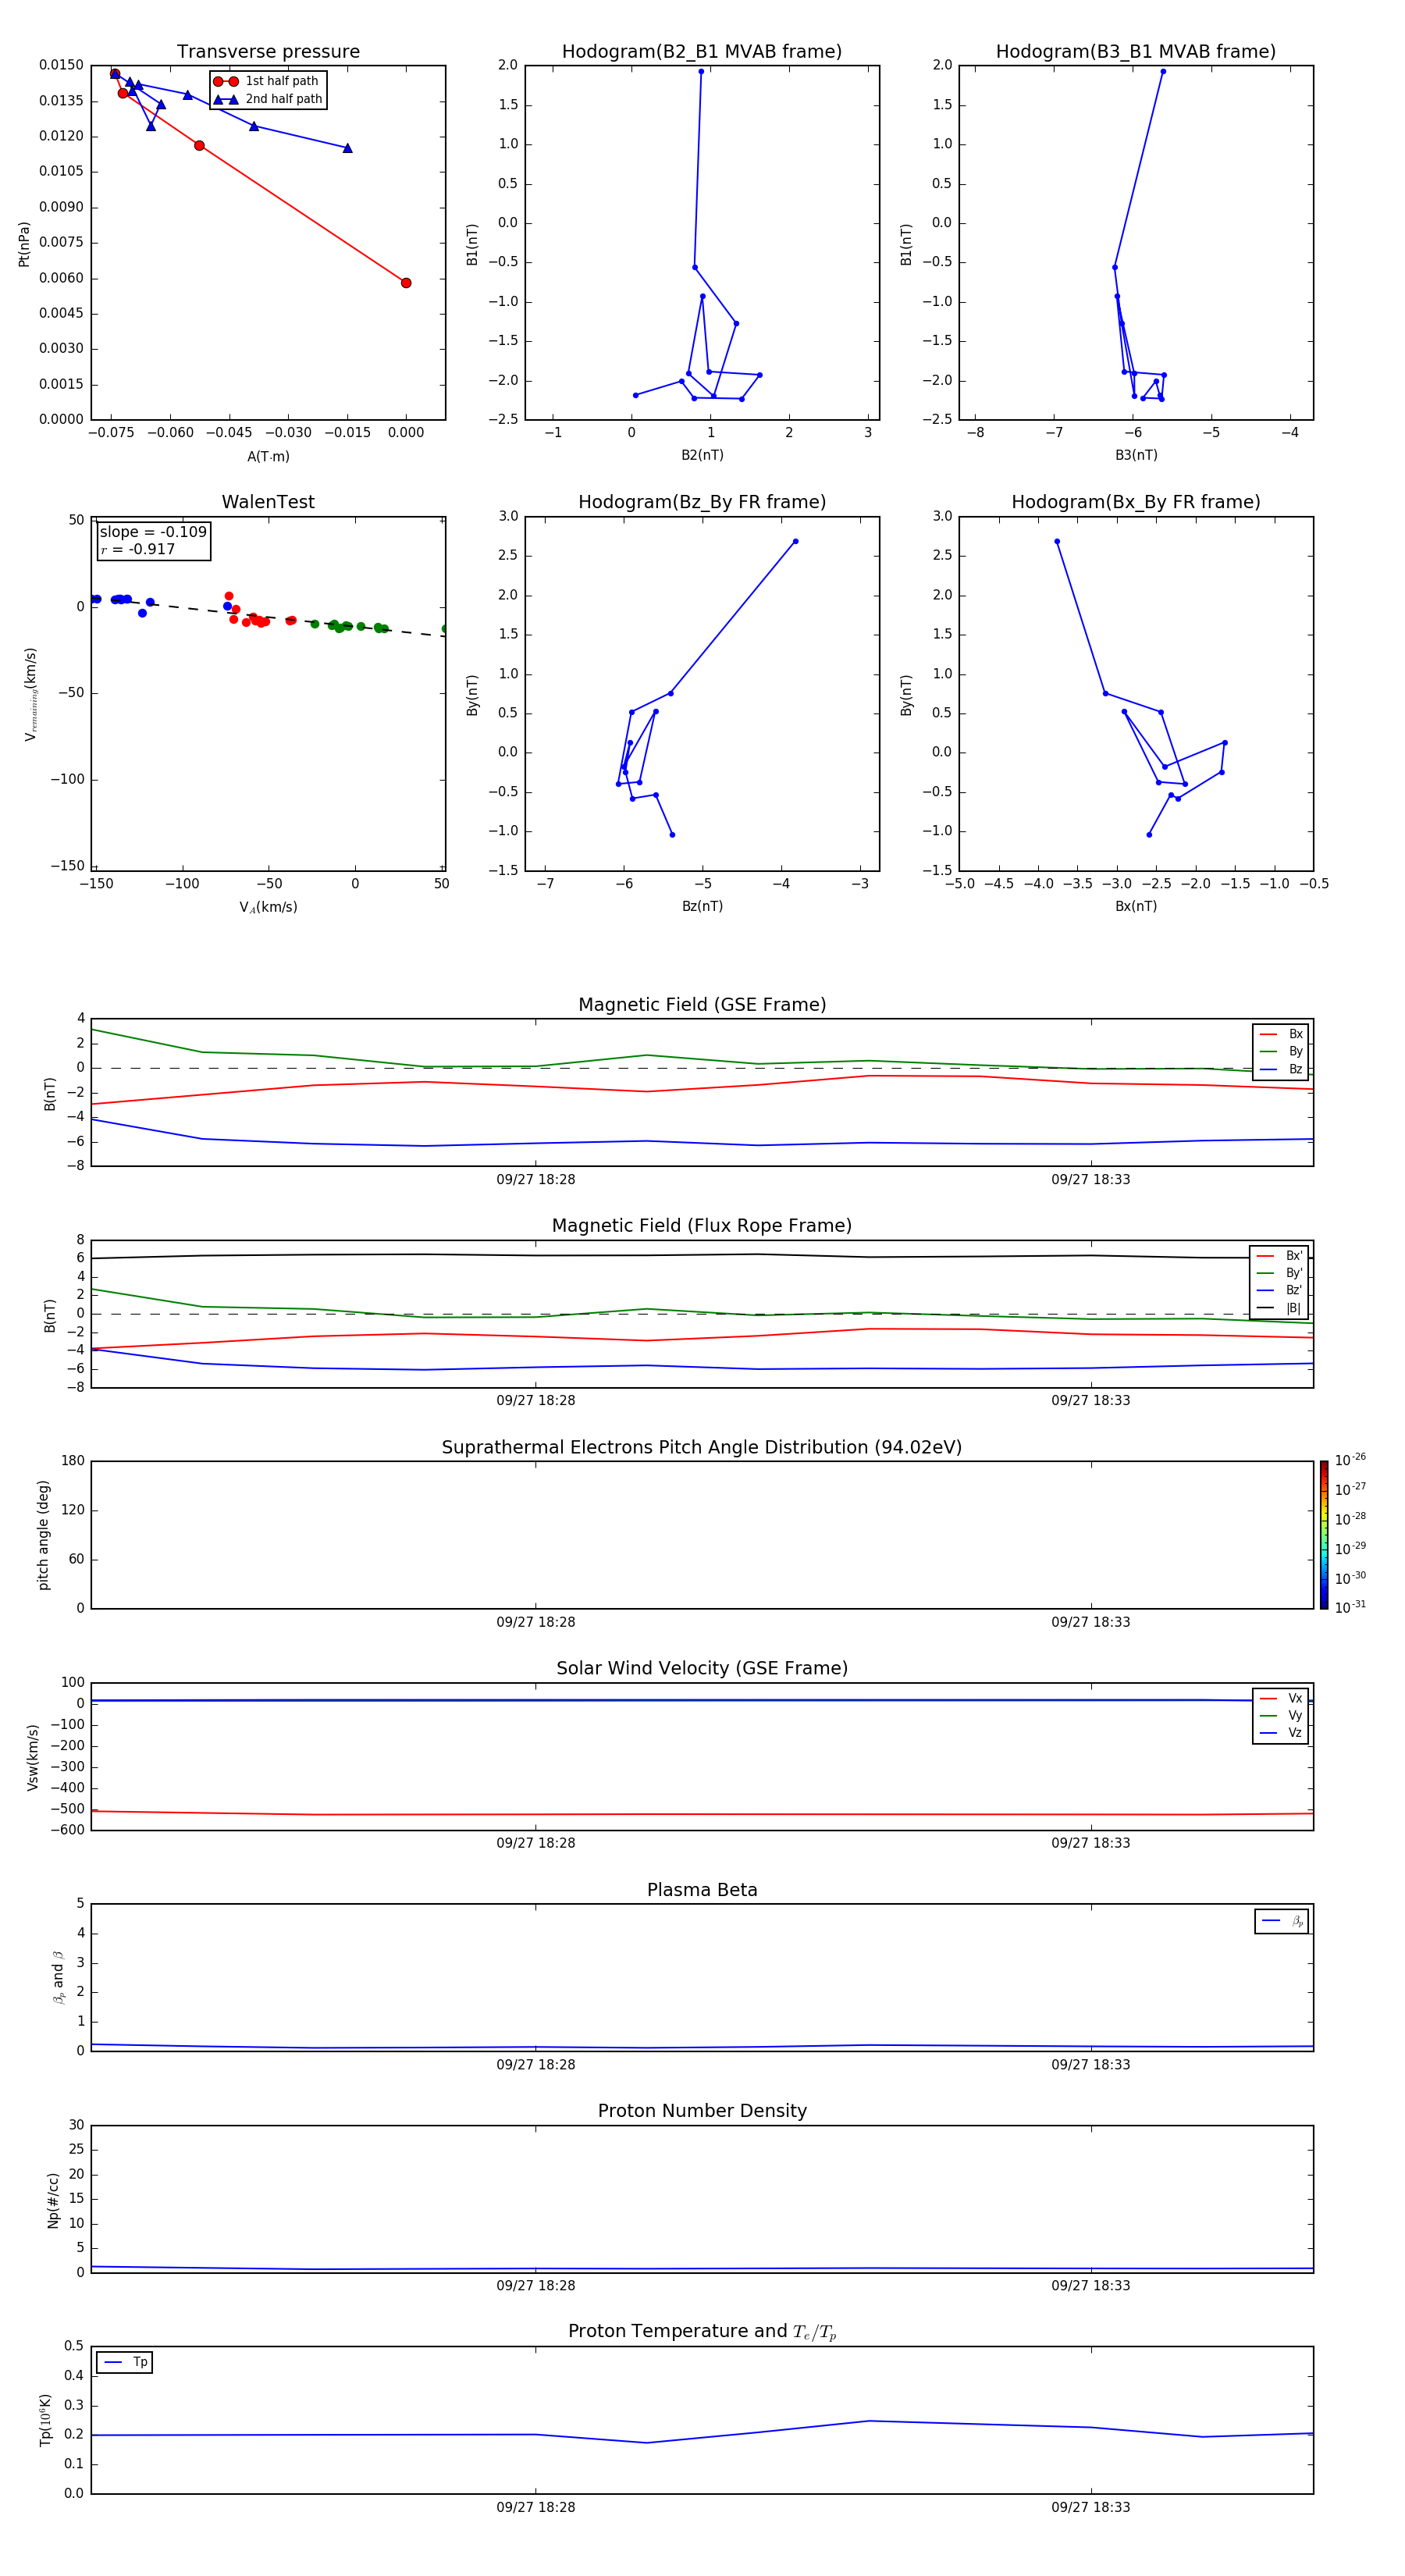Click the "Np(#/cc)" y-axis label
The width and height of the screenshot is (1405, 2576).
(53, 2200)
